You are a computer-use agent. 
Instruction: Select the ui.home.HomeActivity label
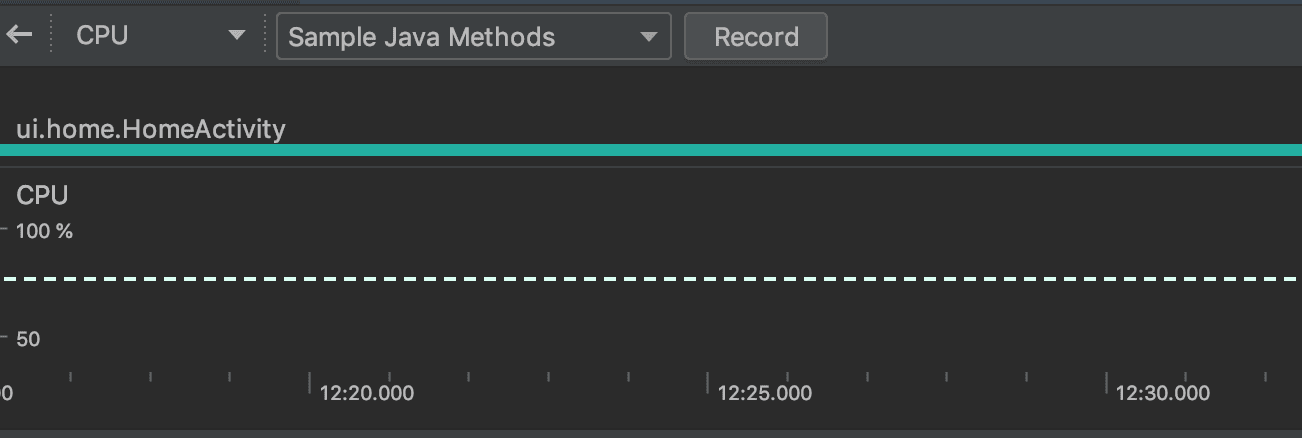151,129
